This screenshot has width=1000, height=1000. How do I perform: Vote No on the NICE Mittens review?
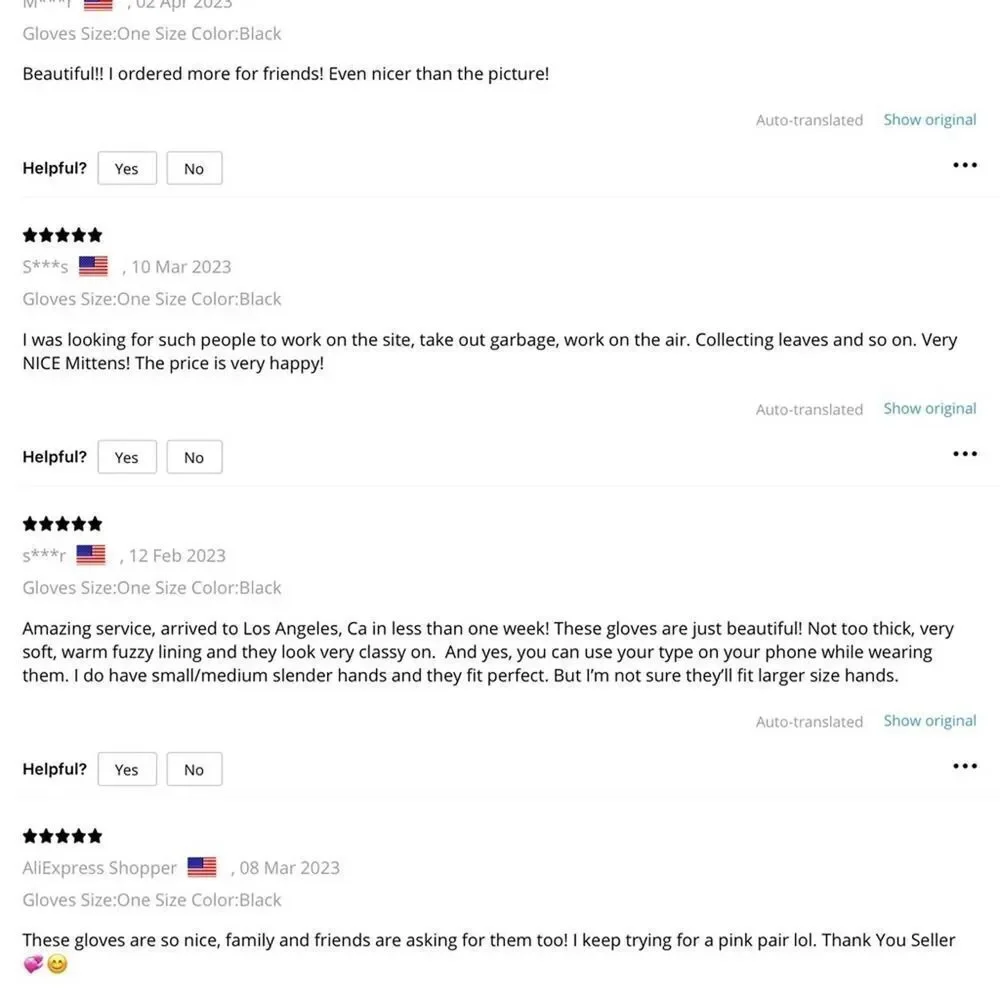click(195, 457)
